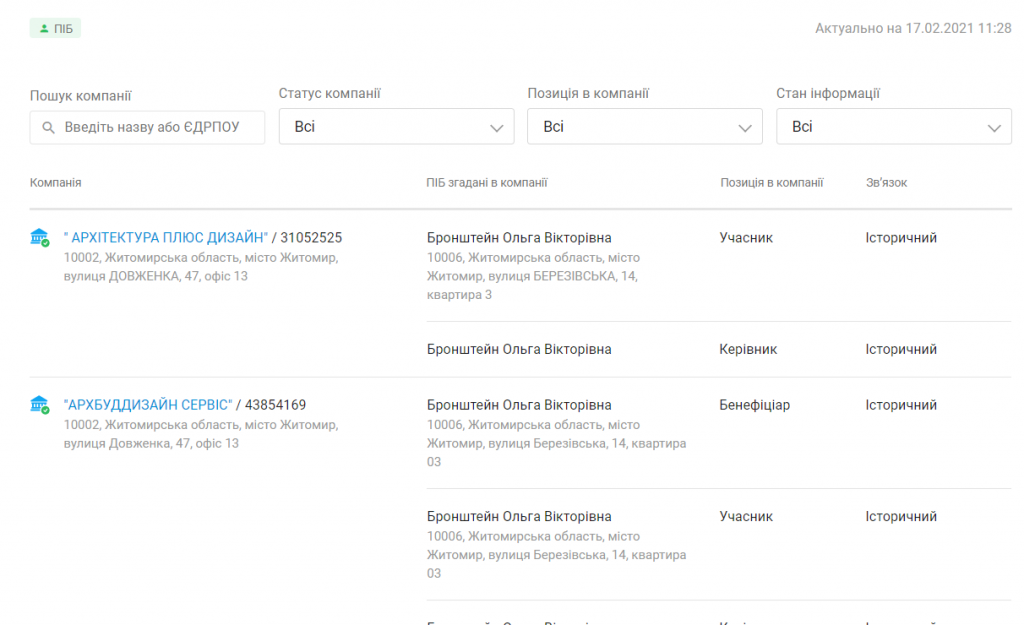Screen dimensions: 1024x625
Task: Click the Компанія column header
Action: [x=56, y=183]
